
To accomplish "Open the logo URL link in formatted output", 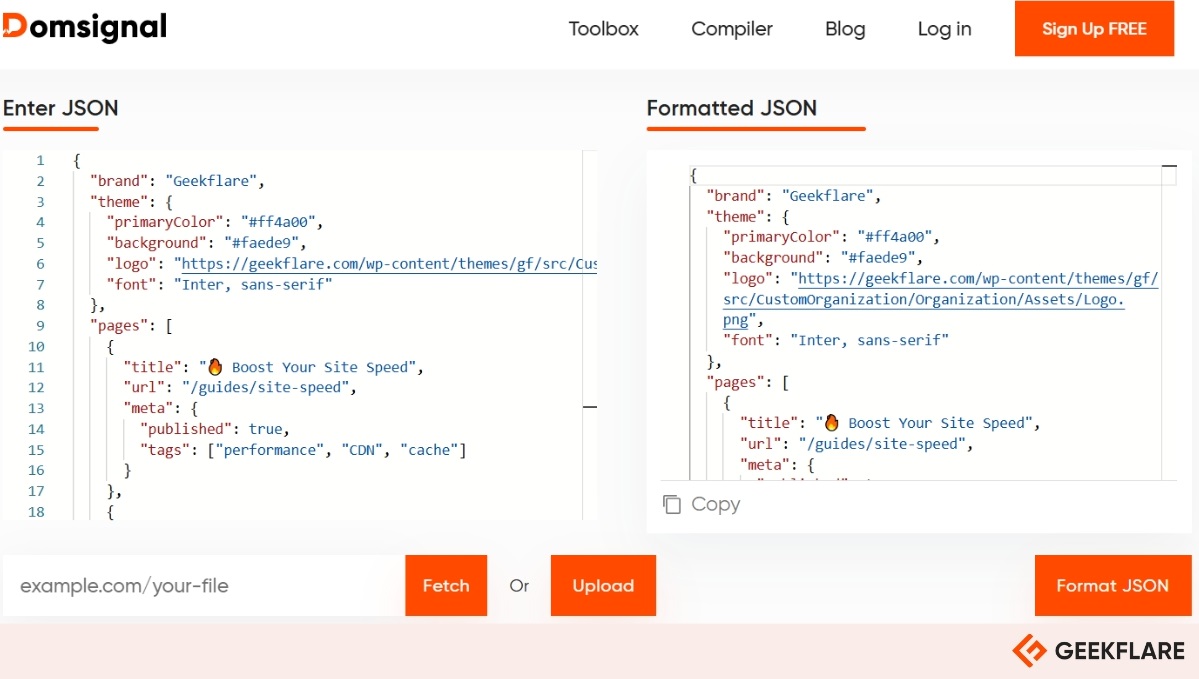I will click(x=941, y=299).
